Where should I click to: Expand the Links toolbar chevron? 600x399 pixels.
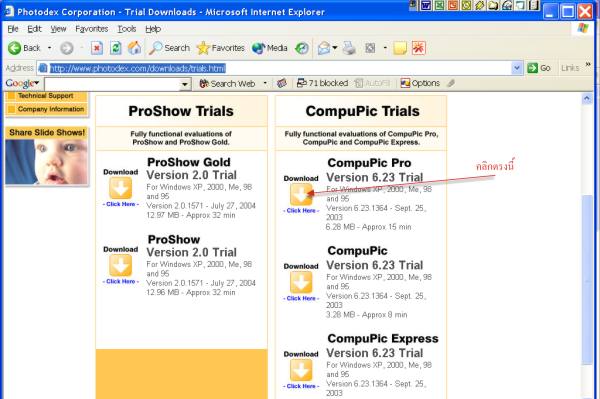pos(588,64)
